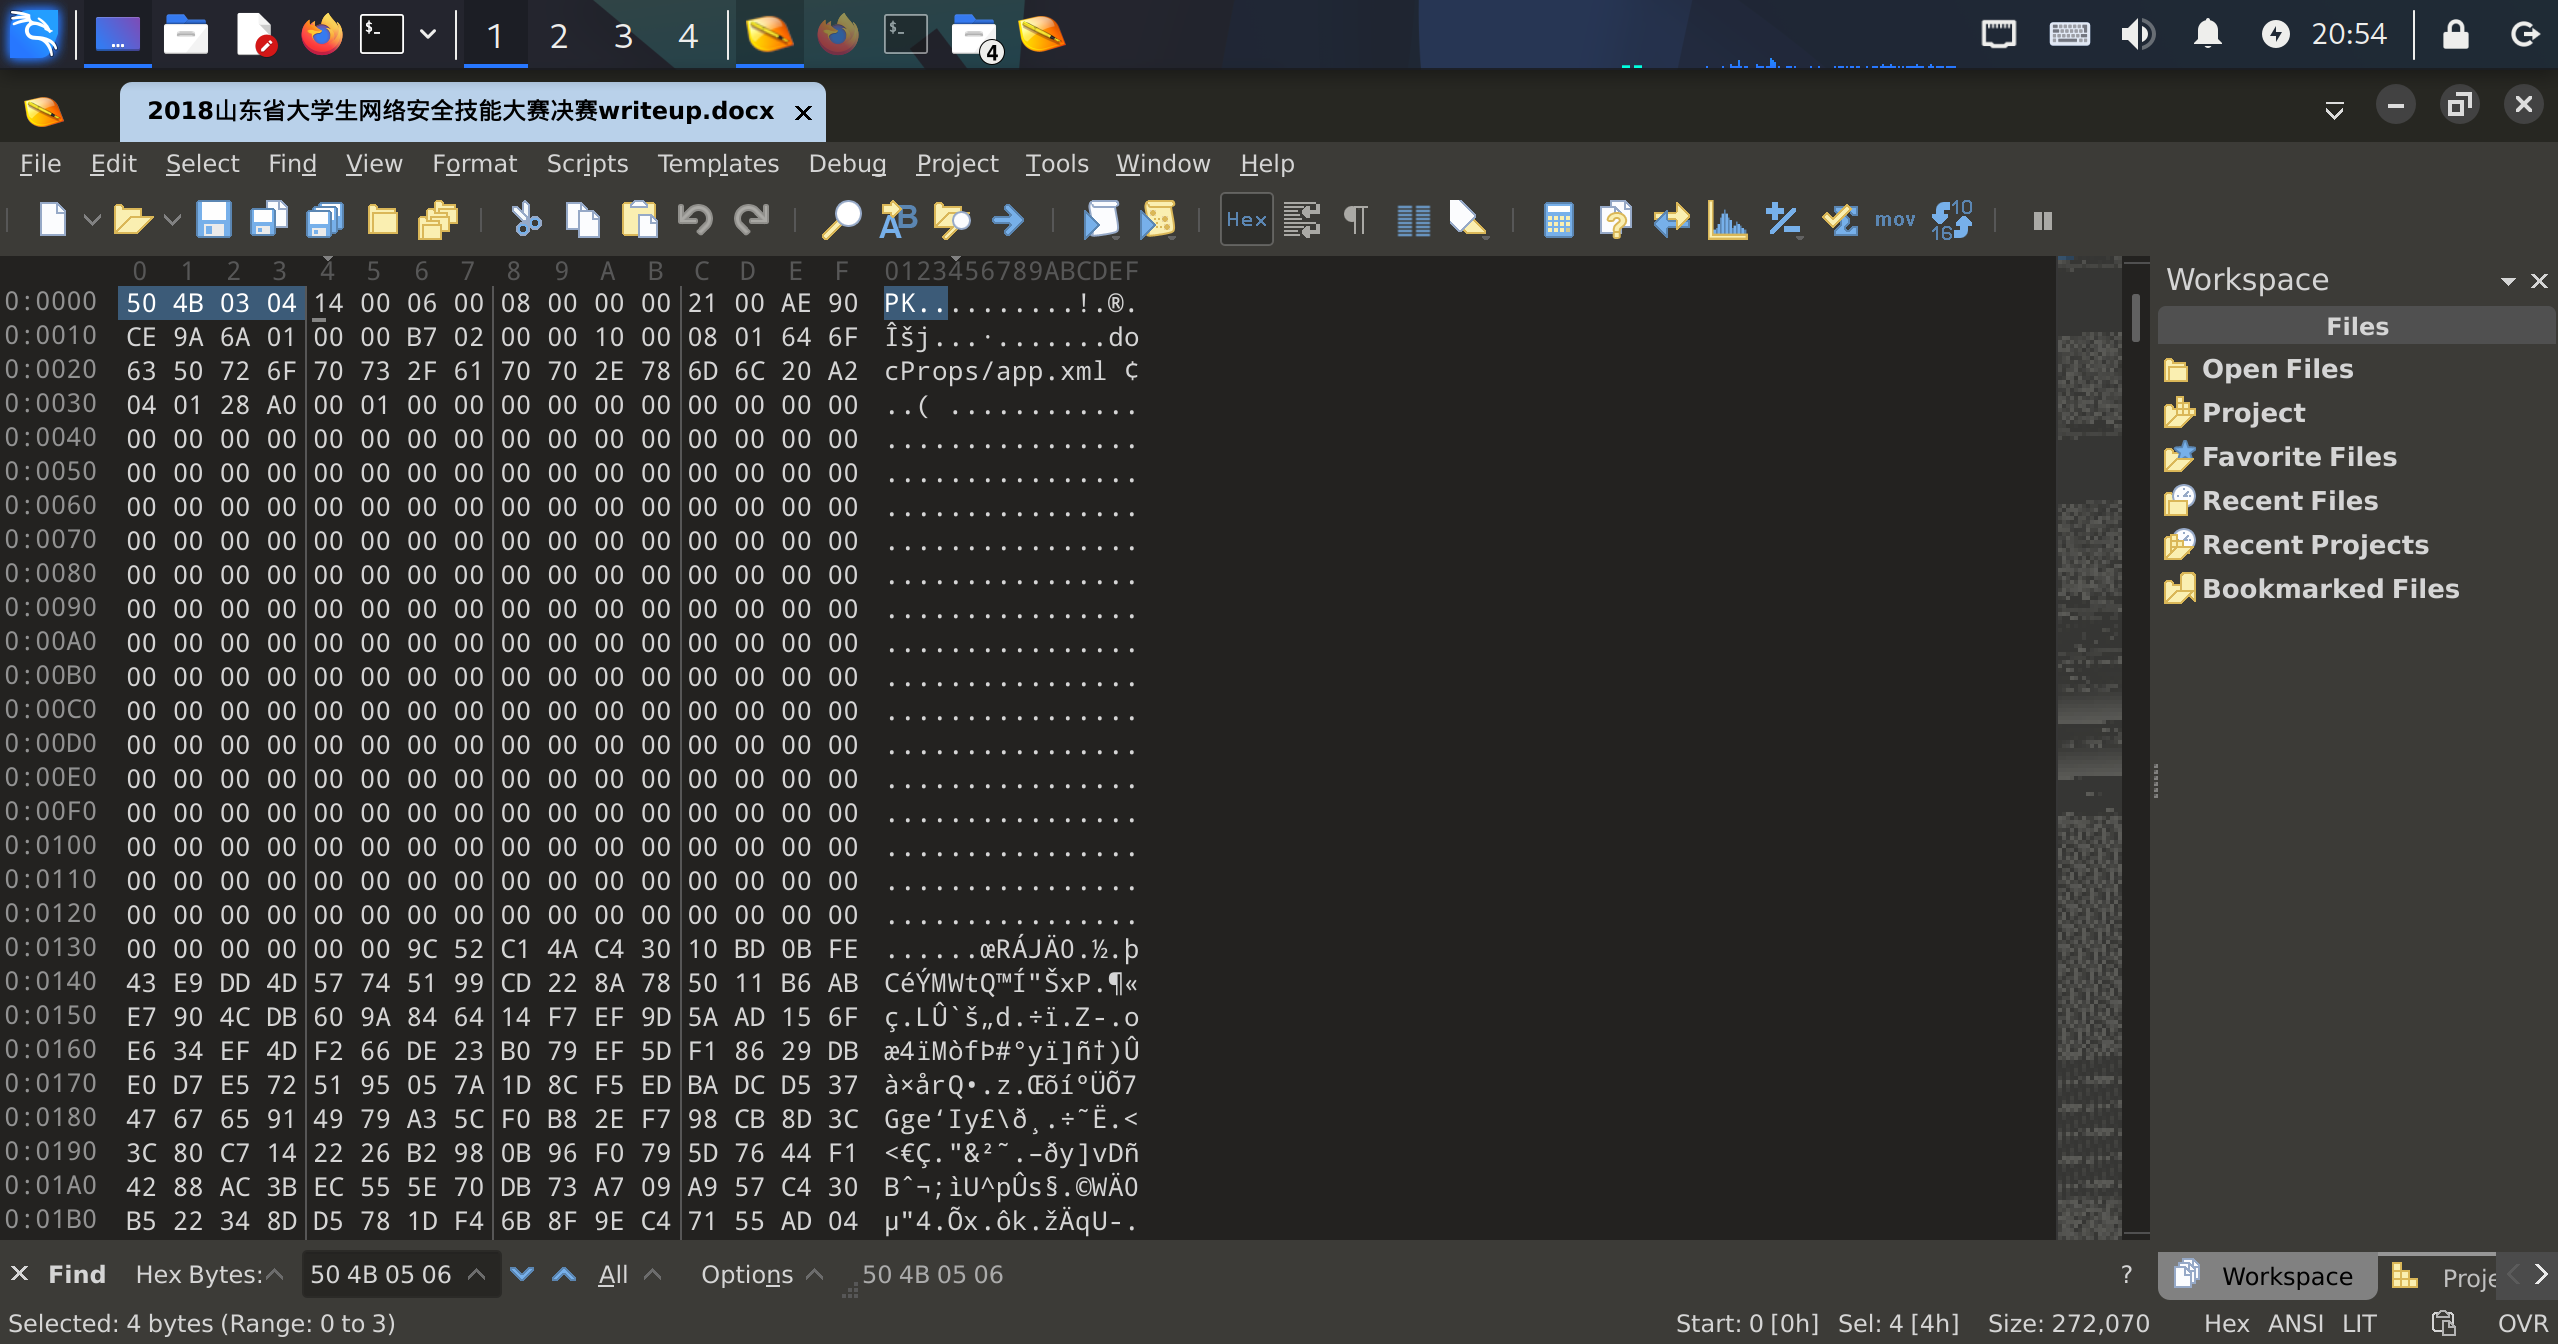The width and height of the screenshot is (2558, 1344).
Task: Click the Save file toolbar icon
Action: pyautogui.click(x=213, y=220)
